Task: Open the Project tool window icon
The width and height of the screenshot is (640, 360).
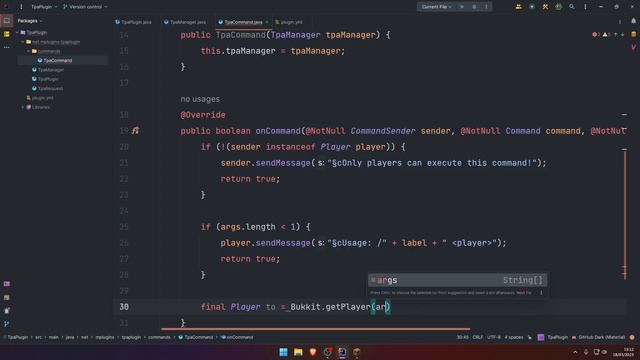Action: click(7, 21)
